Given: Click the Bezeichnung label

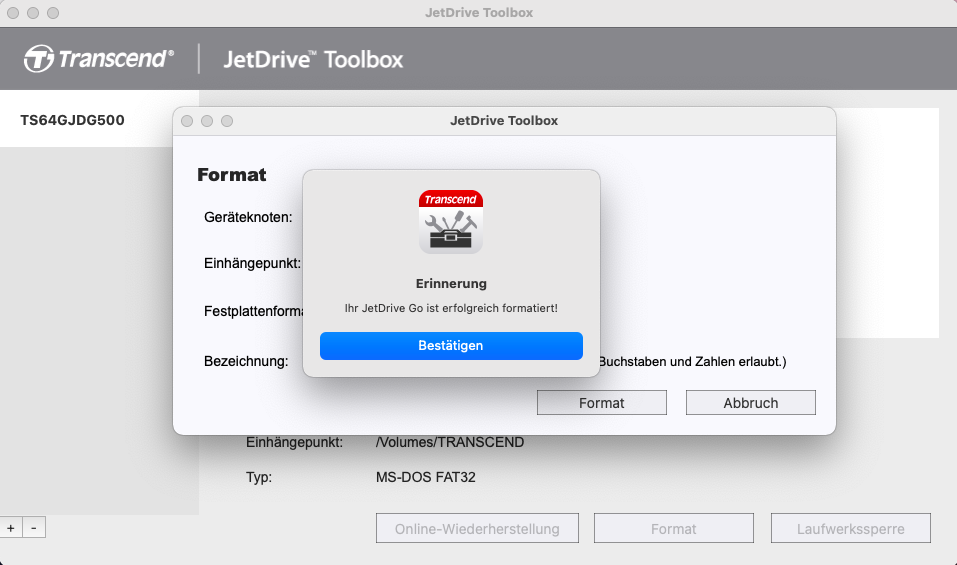Looking at the screenshot, I should coord(246,361).
